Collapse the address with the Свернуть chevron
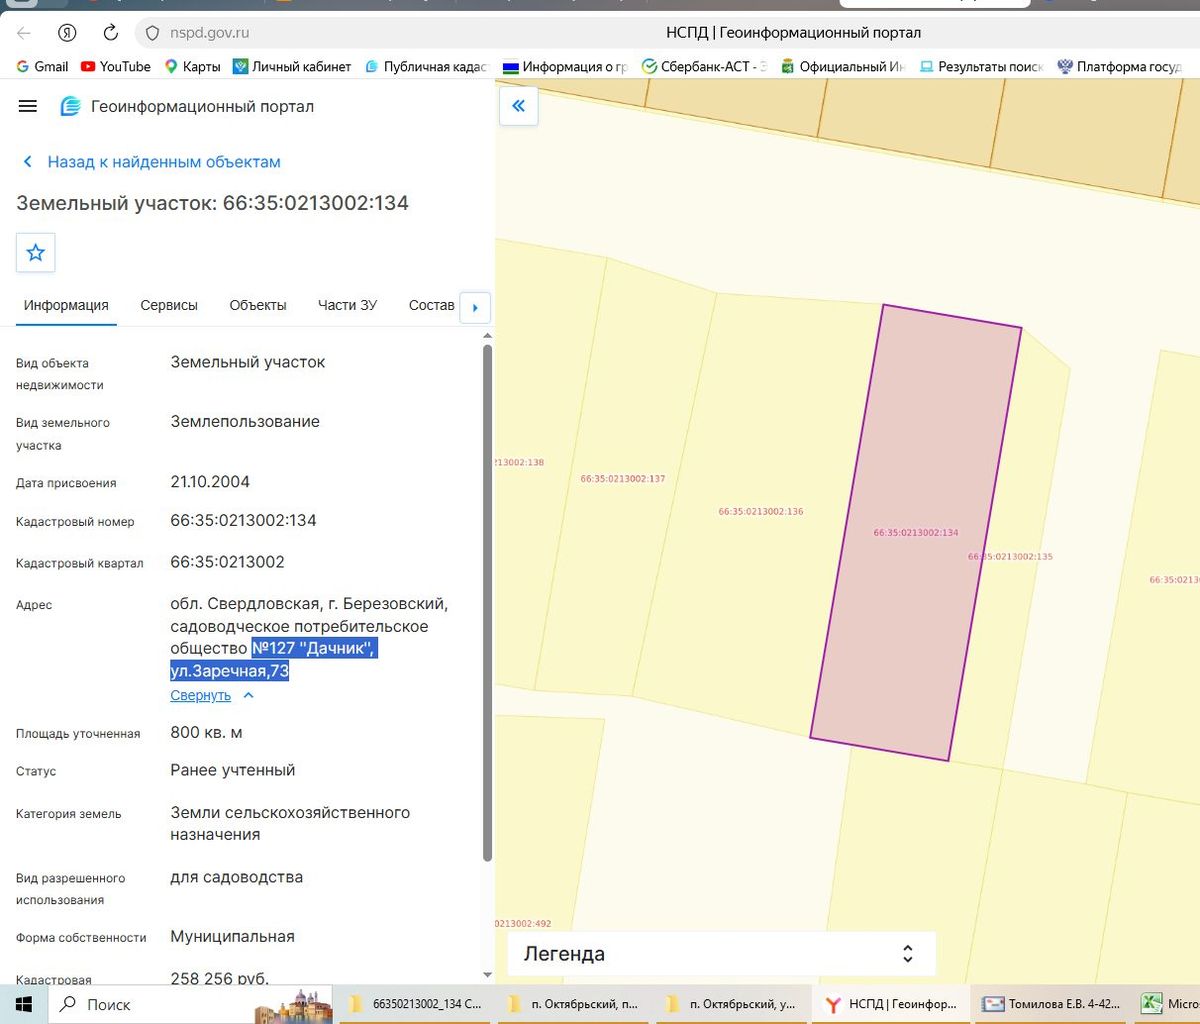This screenshot has height=1024, width=1200. 249,696
